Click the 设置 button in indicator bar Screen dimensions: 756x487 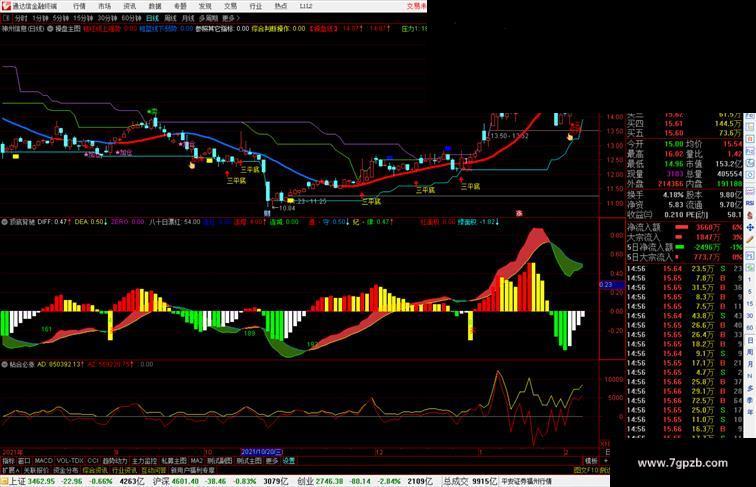click(289, 461)
